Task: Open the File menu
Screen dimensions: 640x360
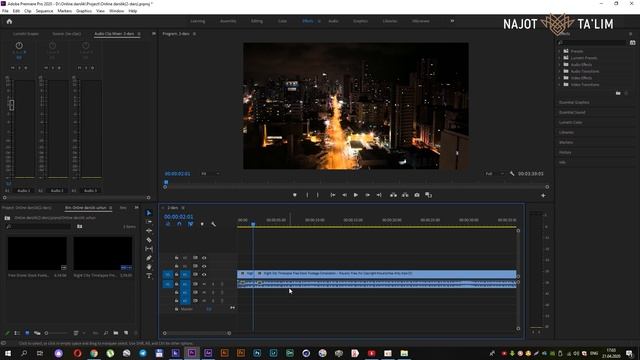Action: [5, 11]
